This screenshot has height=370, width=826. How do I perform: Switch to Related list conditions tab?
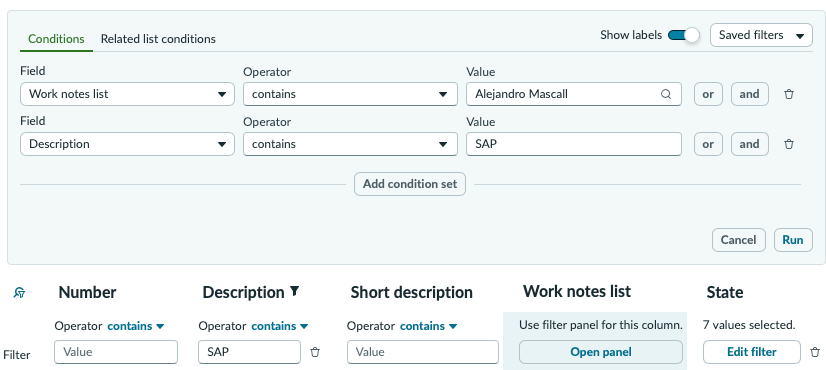click(x=158, y=39)
